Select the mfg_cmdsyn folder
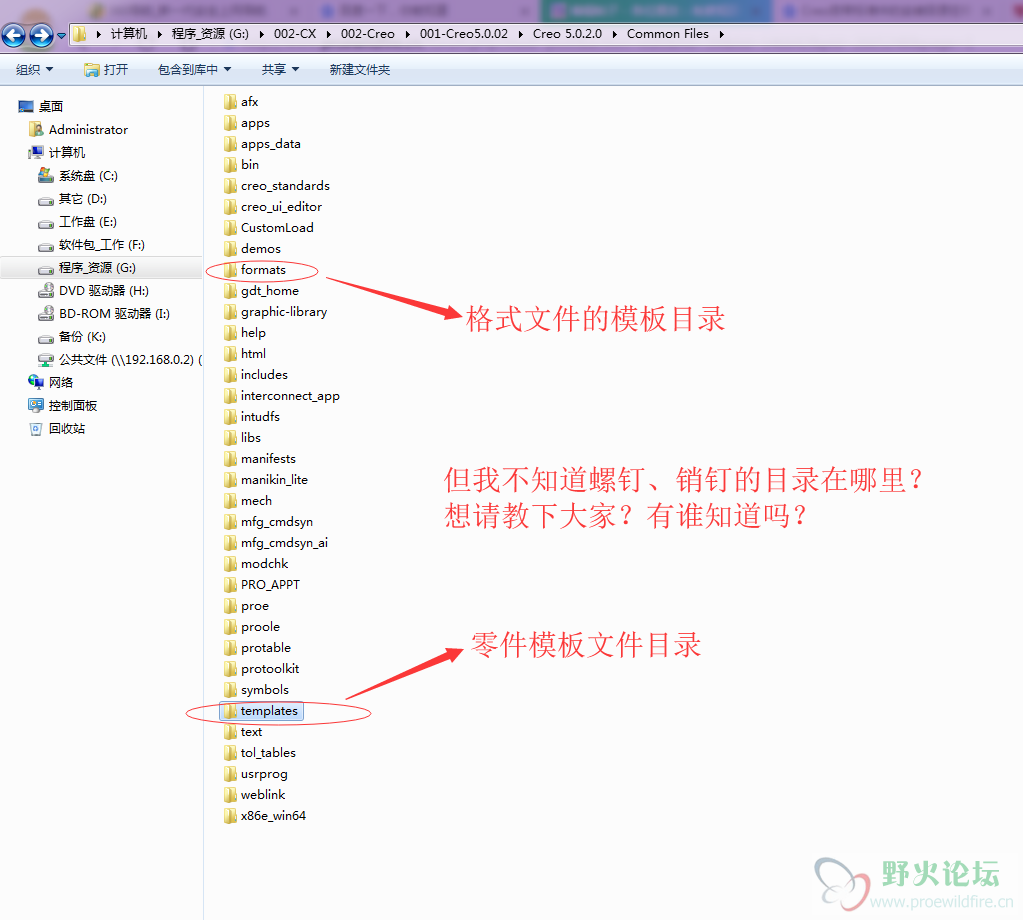The height and width of the screenshot is (920, 1023). (x=268, y=521)
